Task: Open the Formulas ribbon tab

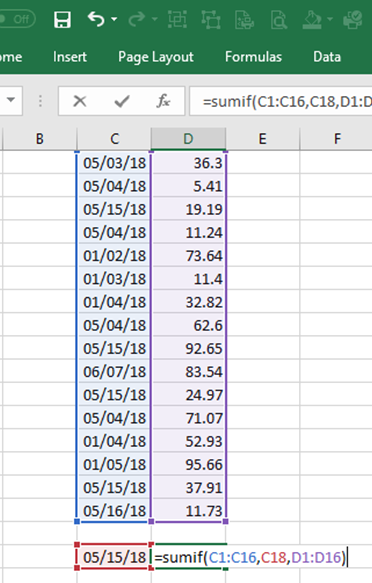Action: click(253, 57)
